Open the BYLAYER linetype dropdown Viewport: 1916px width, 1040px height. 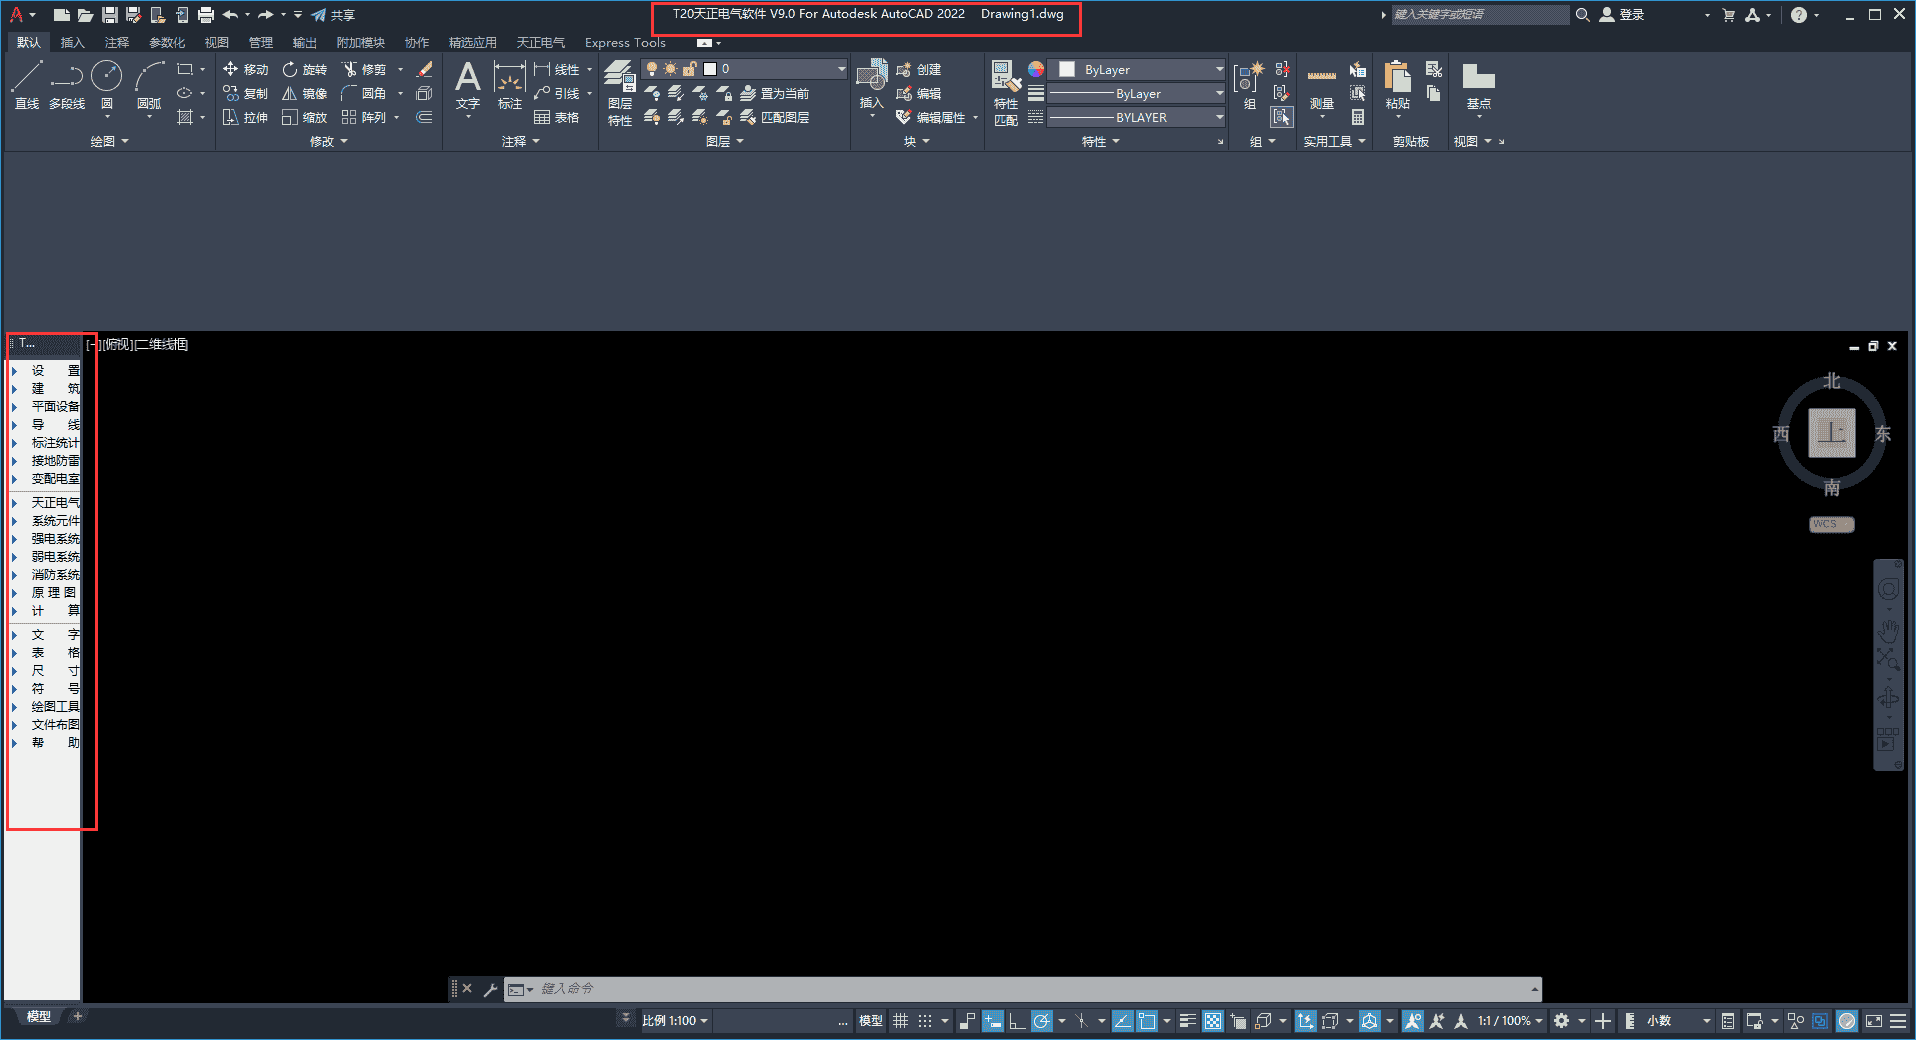pyautogui.click(x=1136, y=117)
